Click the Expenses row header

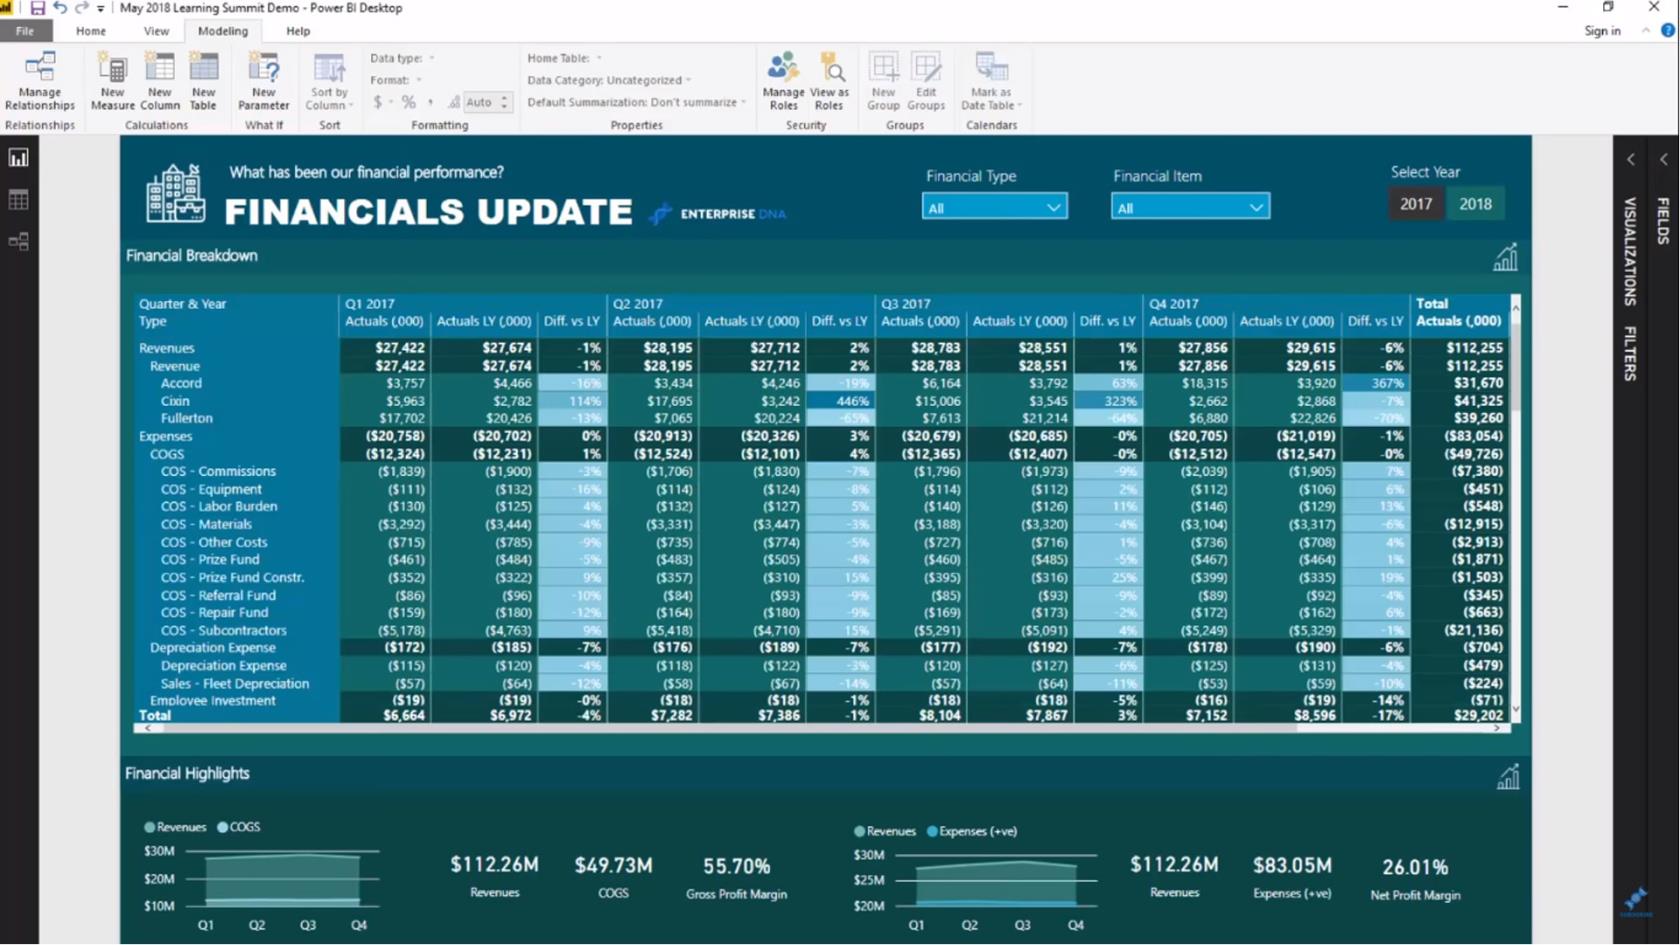click(165, 436)
